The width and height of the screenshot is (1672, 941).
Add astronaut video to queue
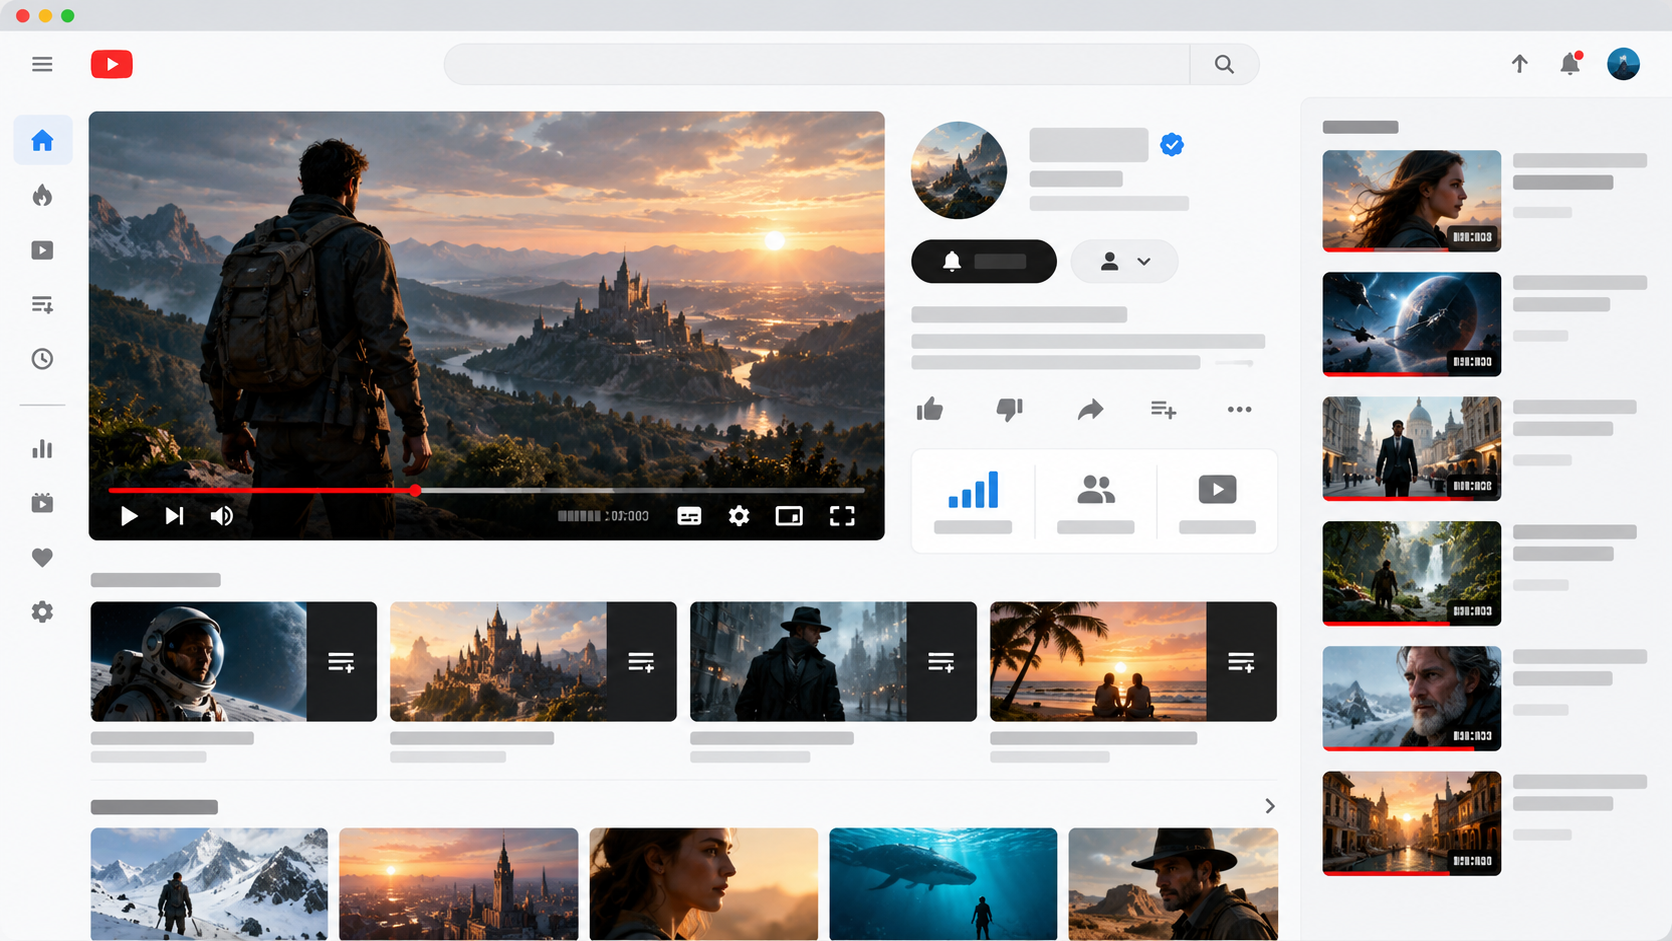(341, 662)
